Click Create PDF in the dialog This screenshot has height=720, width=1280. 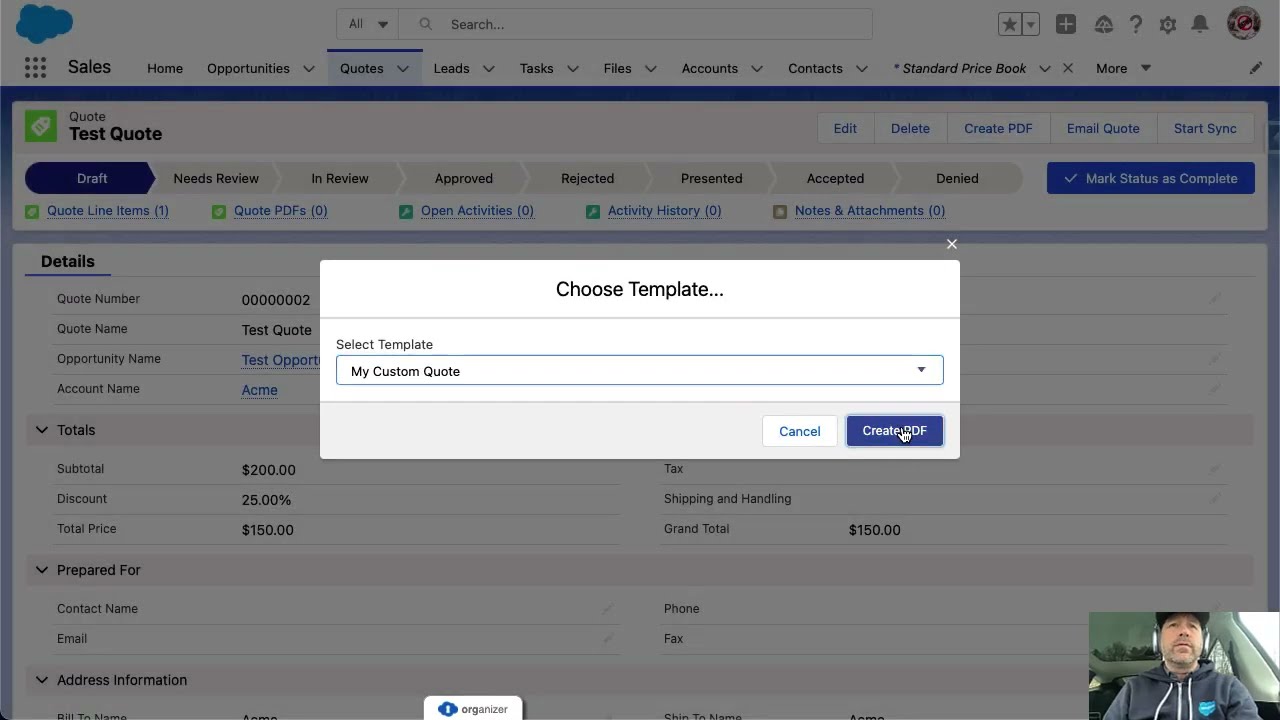895,431
